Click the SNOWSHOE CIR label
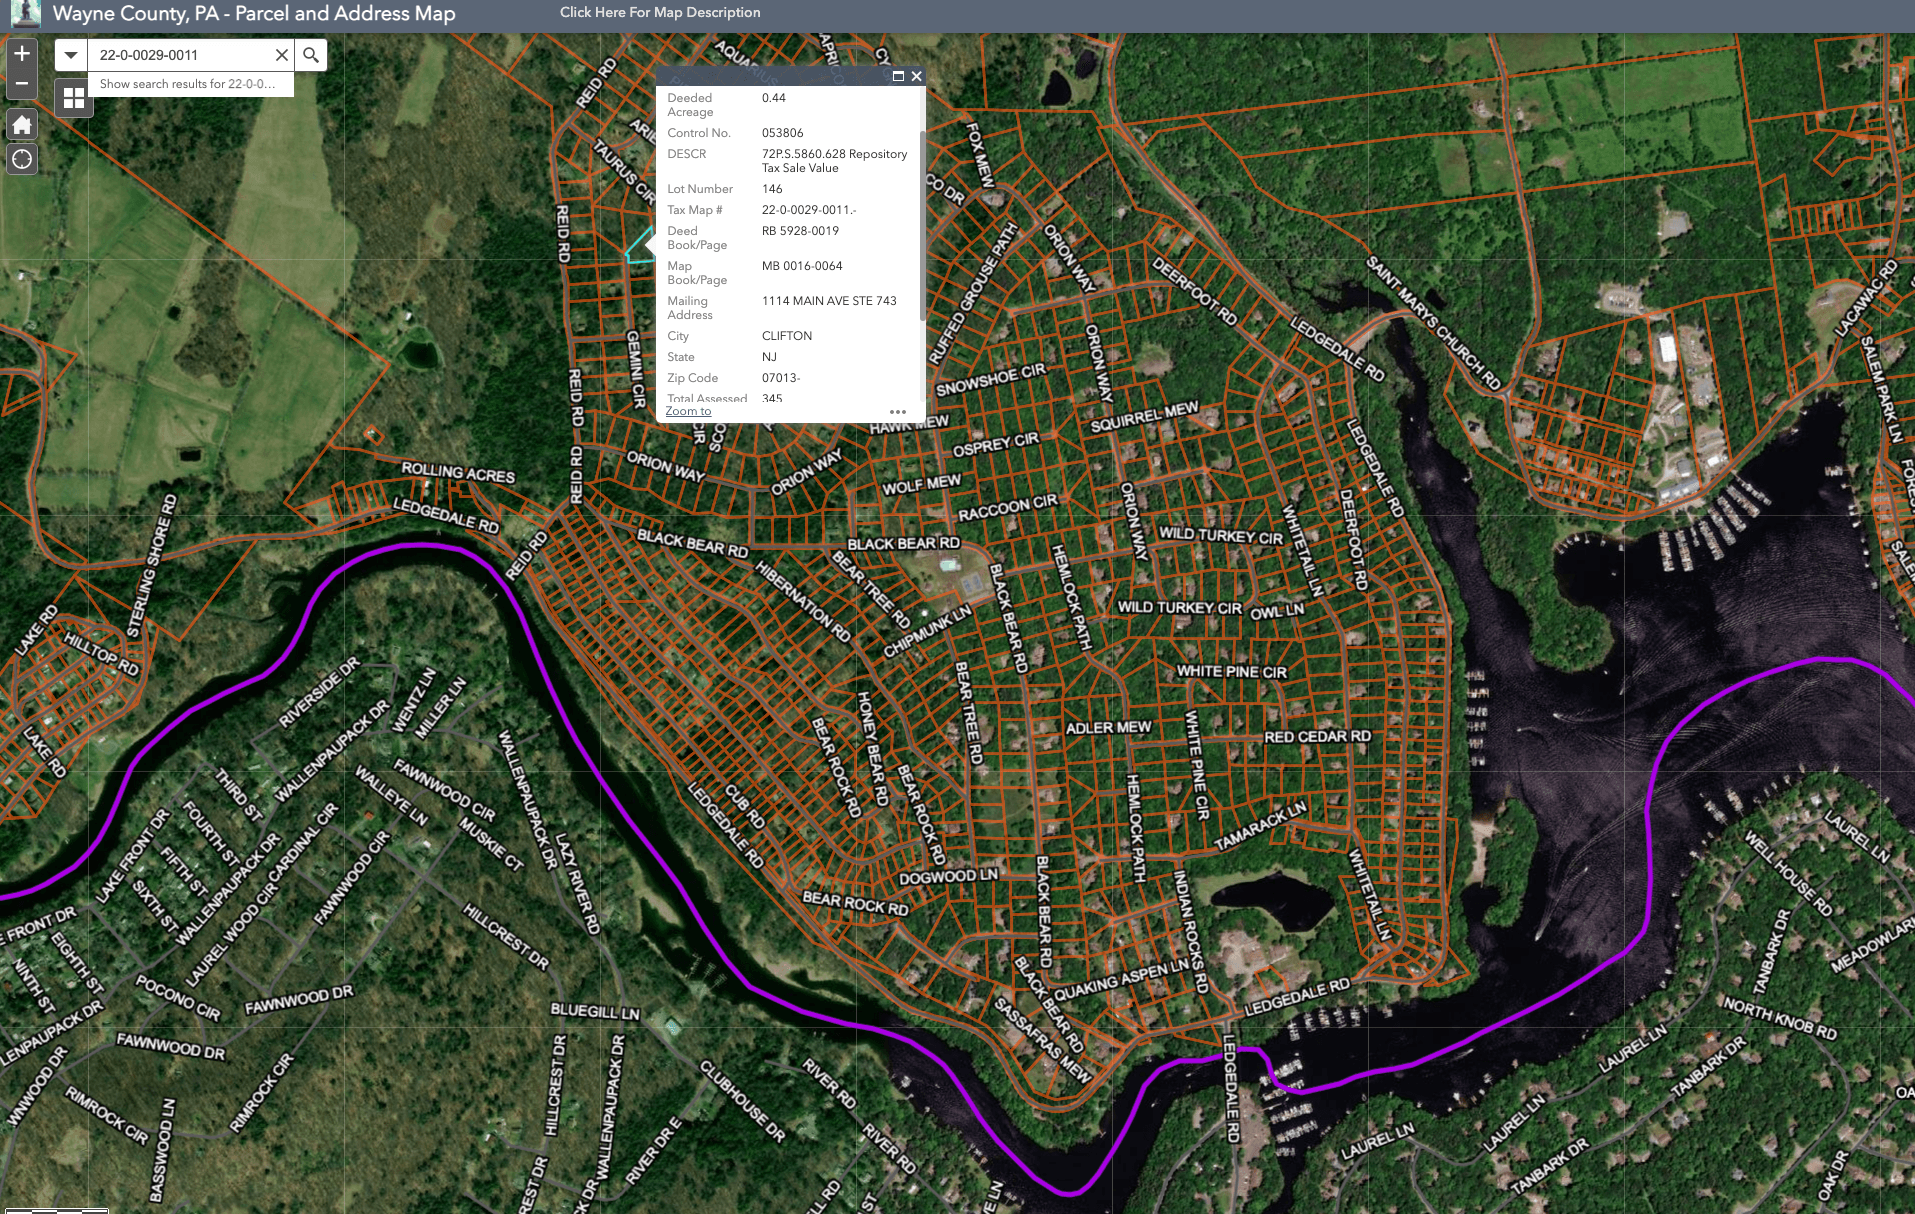 990,379
